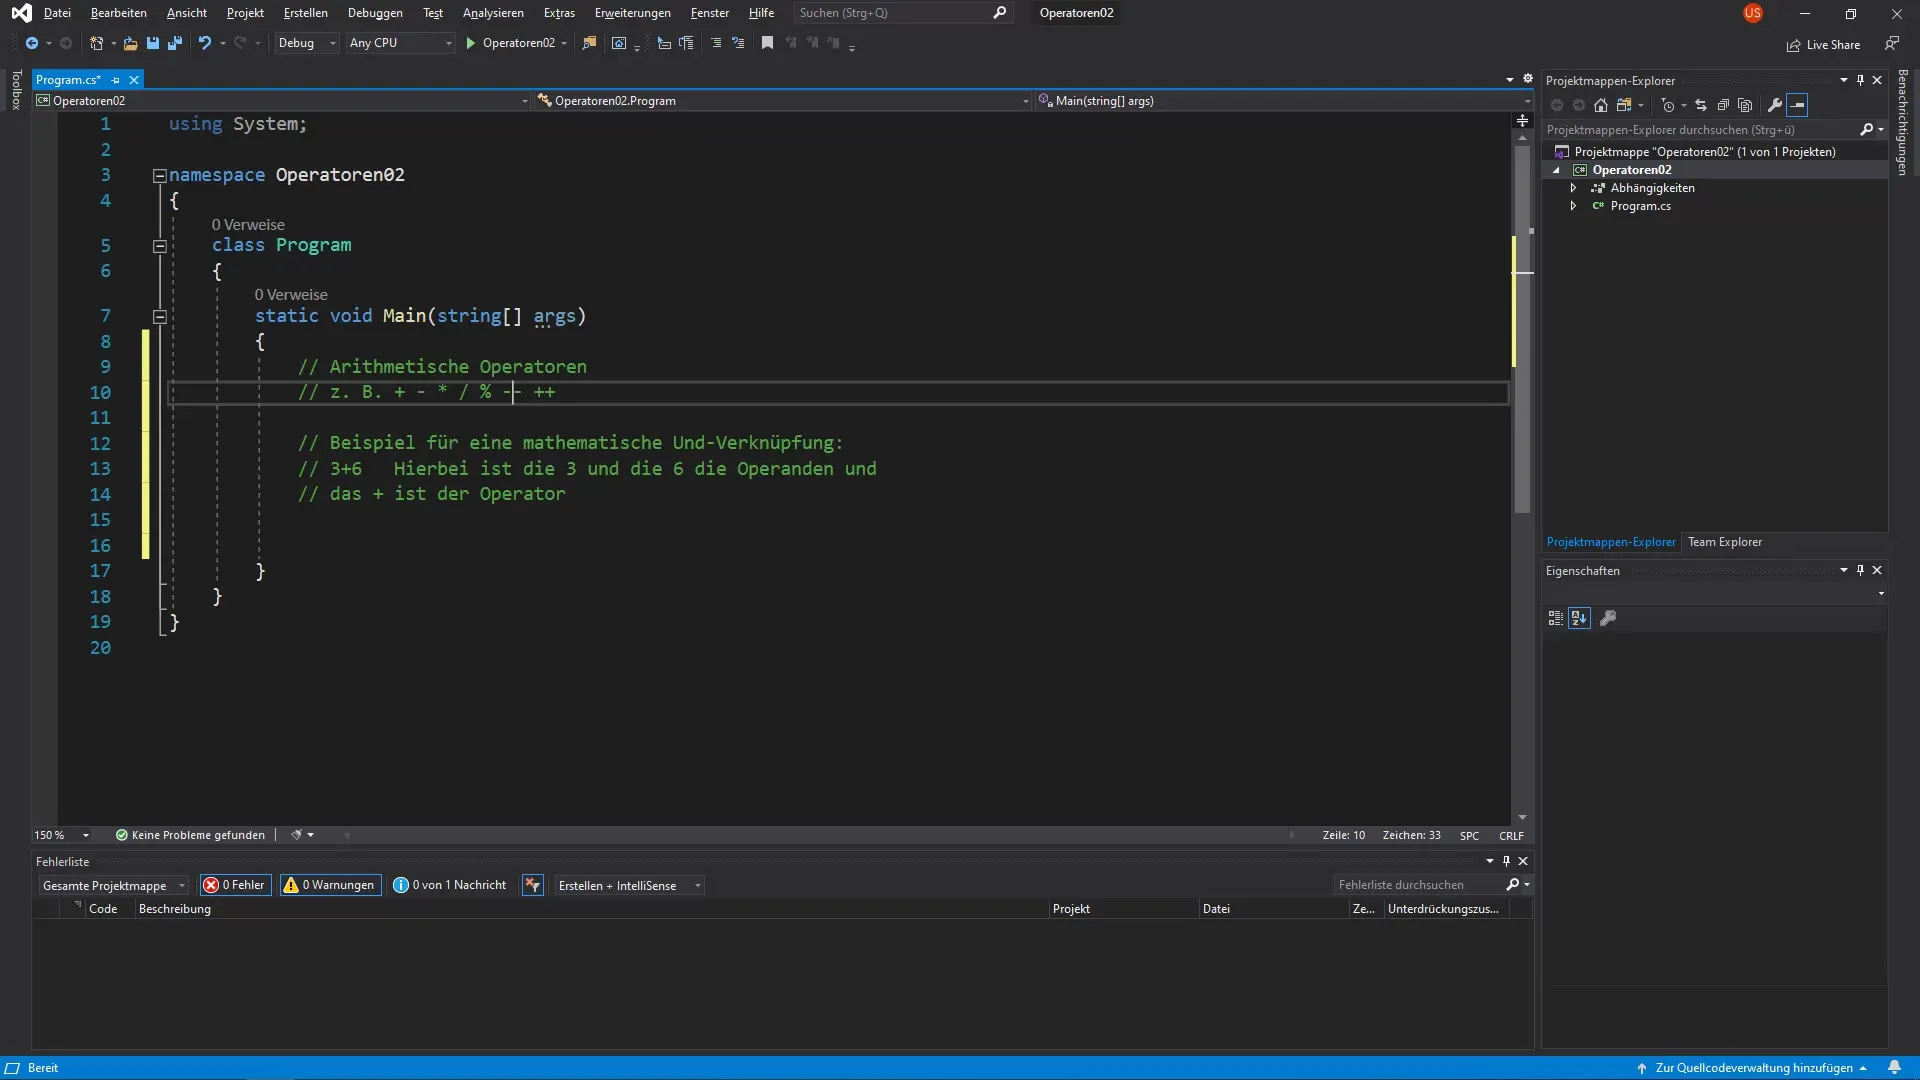Expand the Program.cs tree node
The height and width of the screenshot is (1080, 1920).
click(x=1573, y=206)
